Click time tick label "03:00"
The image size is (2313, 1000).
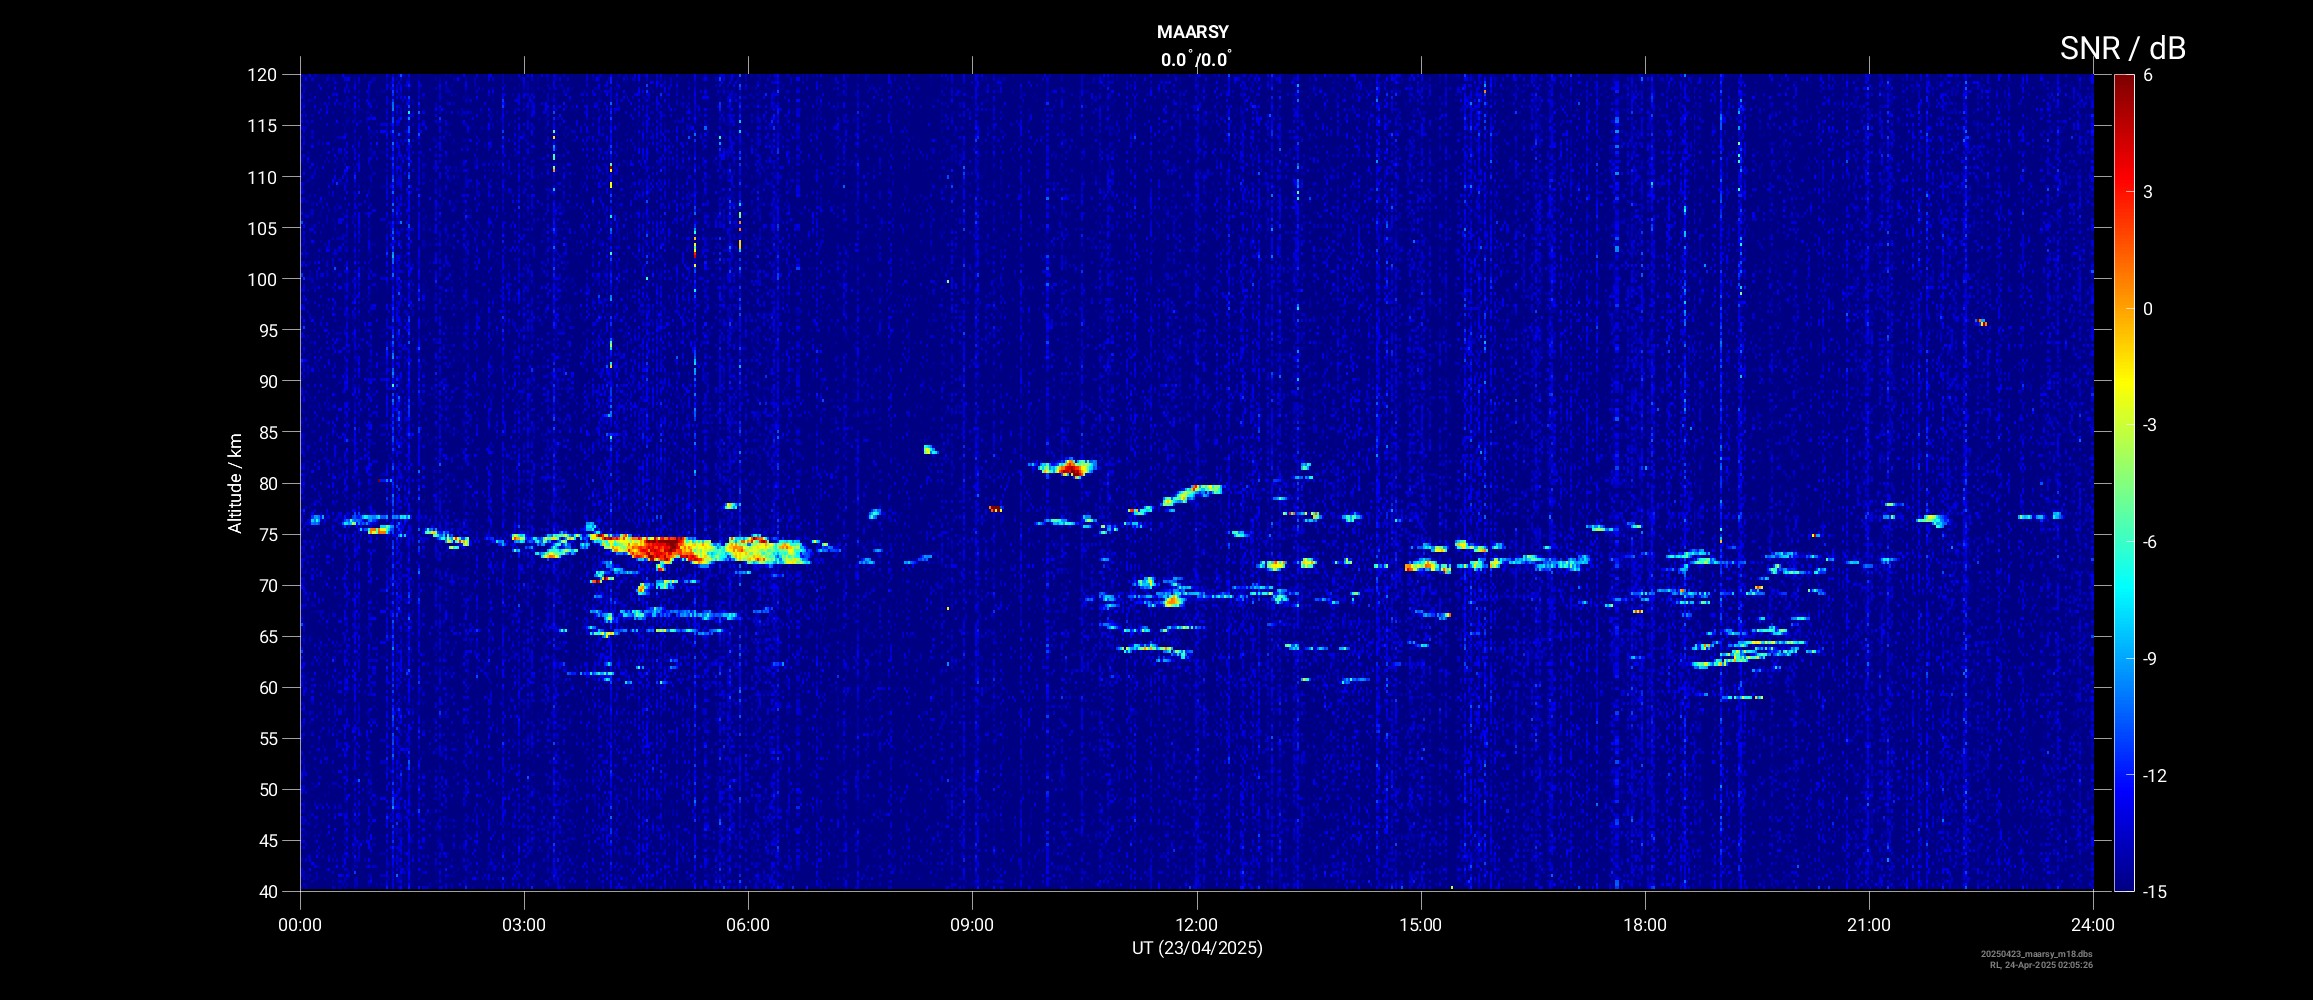point(524,925)
